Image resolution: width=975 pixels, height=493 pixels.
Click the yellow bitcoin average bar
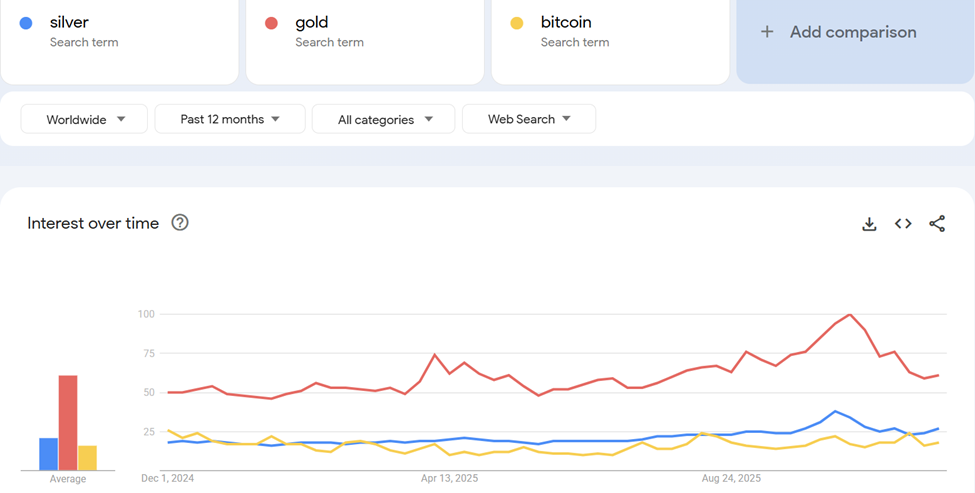tap(87, 458)
